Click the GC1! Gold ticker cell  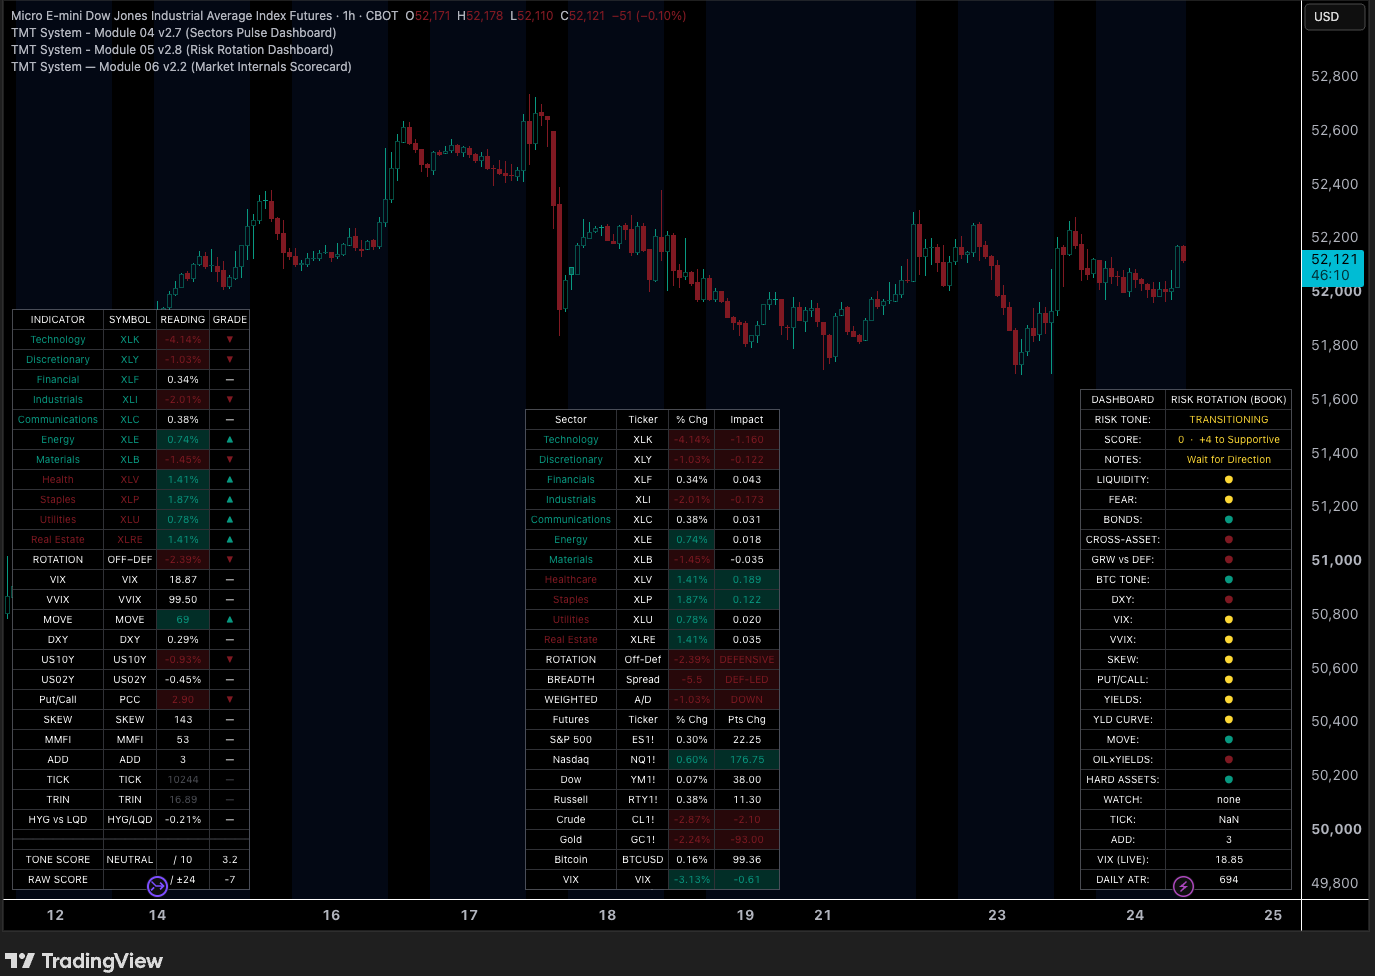click(643, 840)
